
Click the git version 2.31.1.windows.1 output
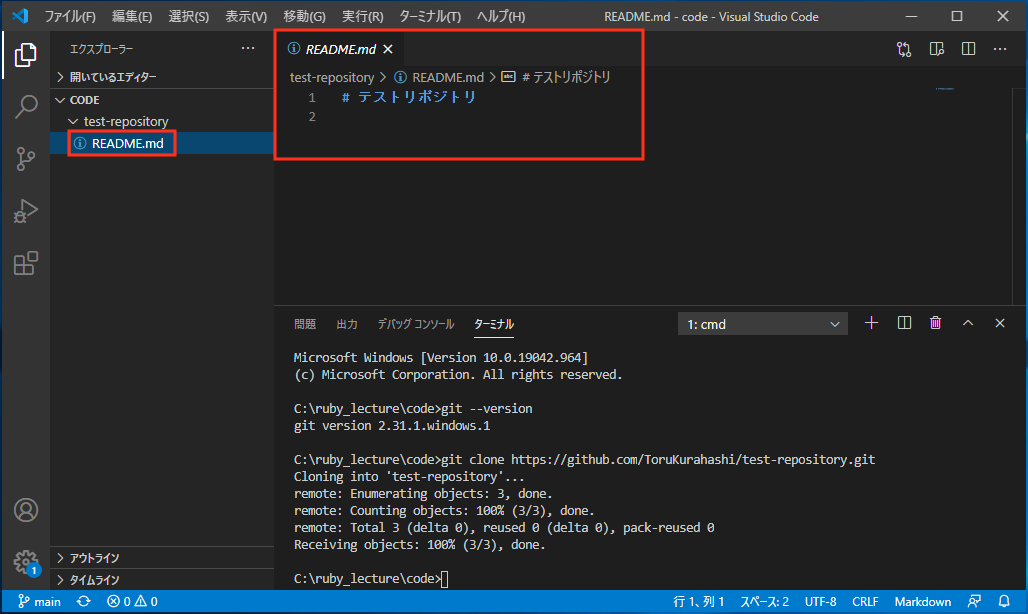[x=392, y=425]
